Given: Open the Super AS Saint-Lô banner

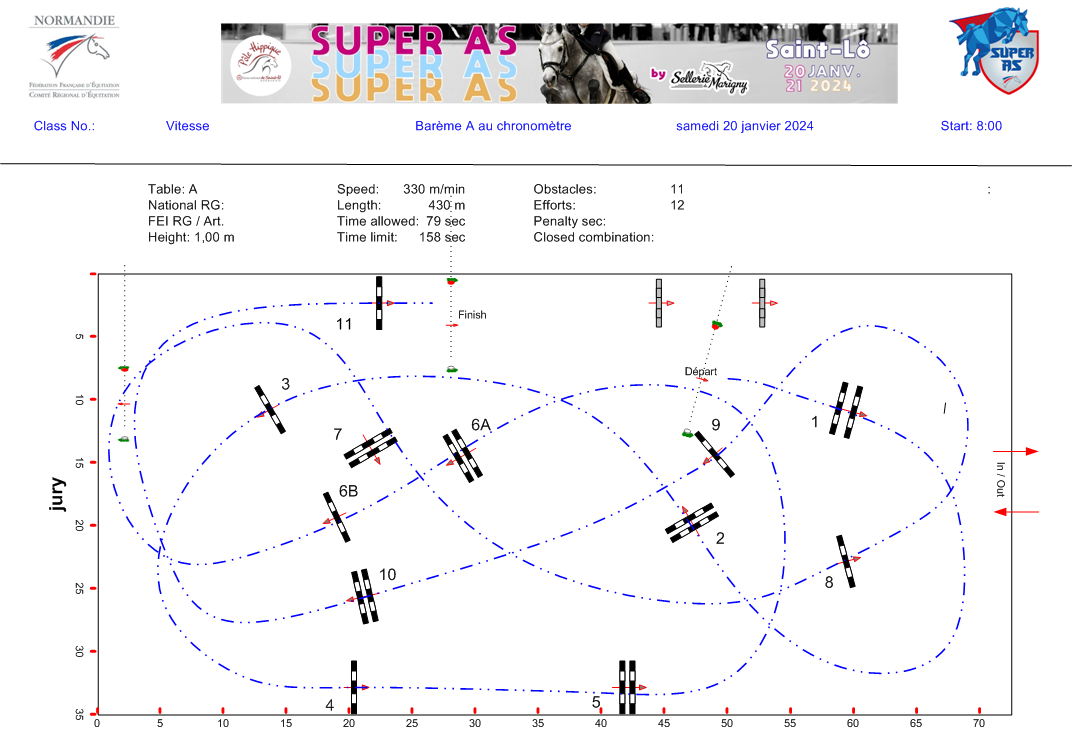Looking at the screenshot, I should pyautogui.click(x=559, y=64).
